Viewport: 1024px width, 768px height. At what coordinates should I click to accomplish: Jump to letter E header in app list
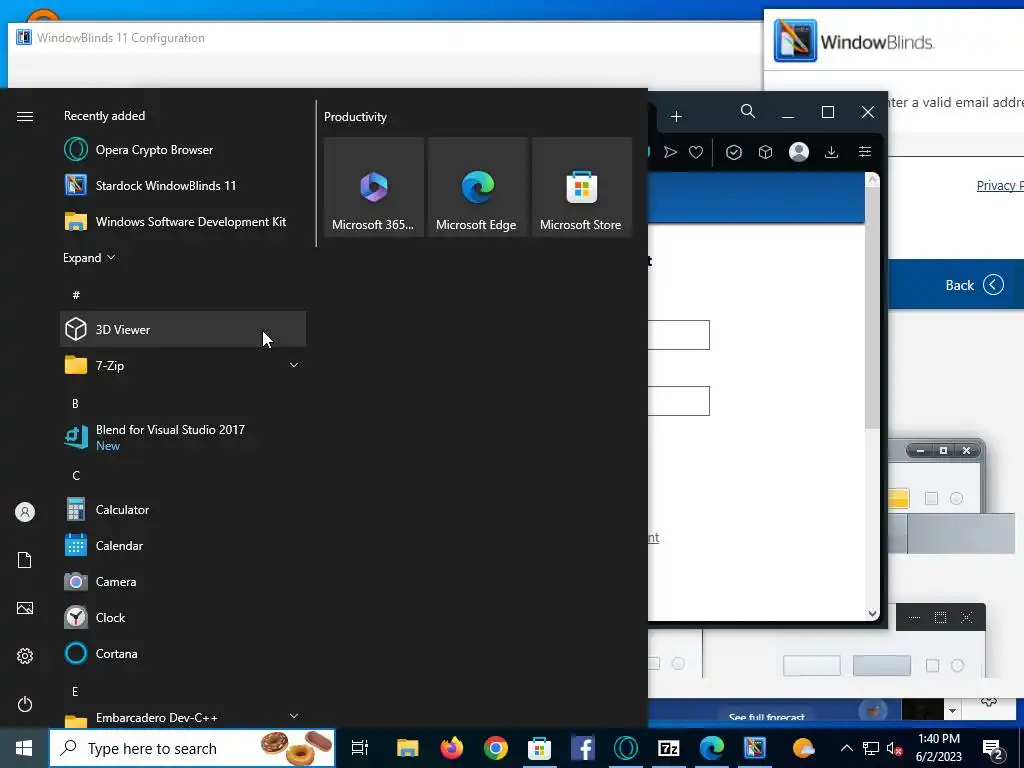[75, 691]
